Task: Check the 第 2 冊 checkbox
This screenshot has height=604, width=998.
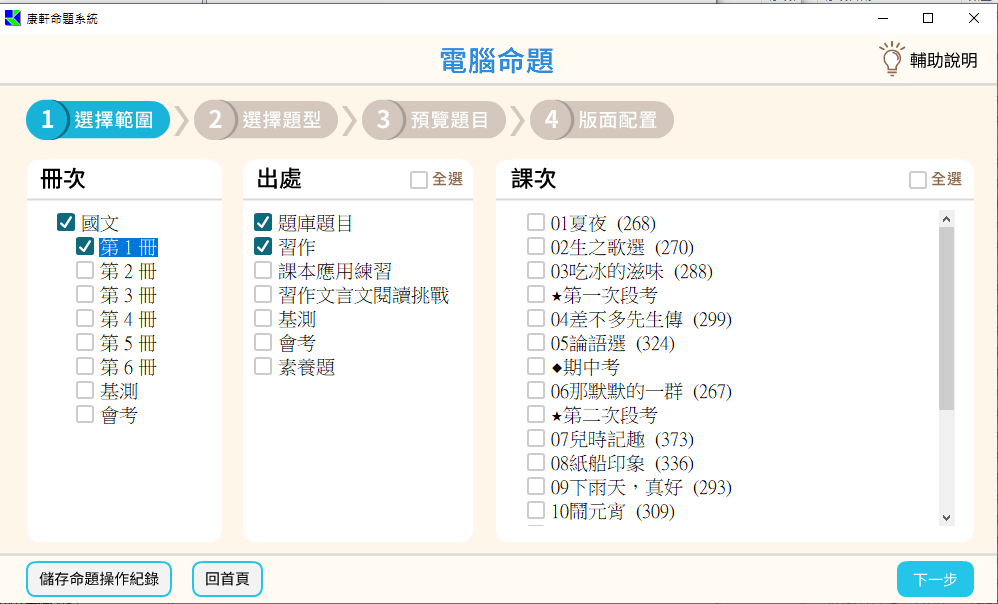Action: [85, 271]
